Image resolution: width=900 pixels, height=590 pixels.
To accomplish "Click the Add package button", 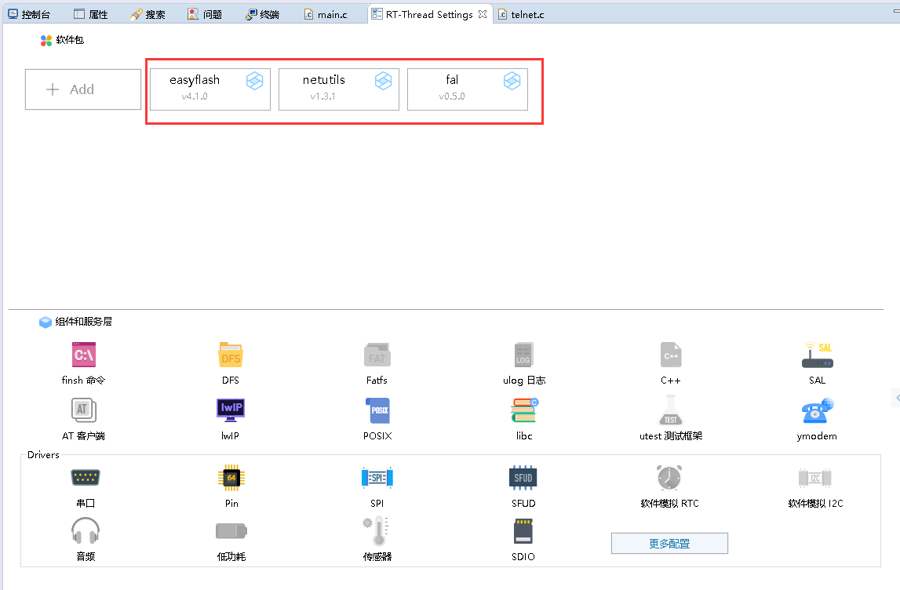I will point(83,89).
